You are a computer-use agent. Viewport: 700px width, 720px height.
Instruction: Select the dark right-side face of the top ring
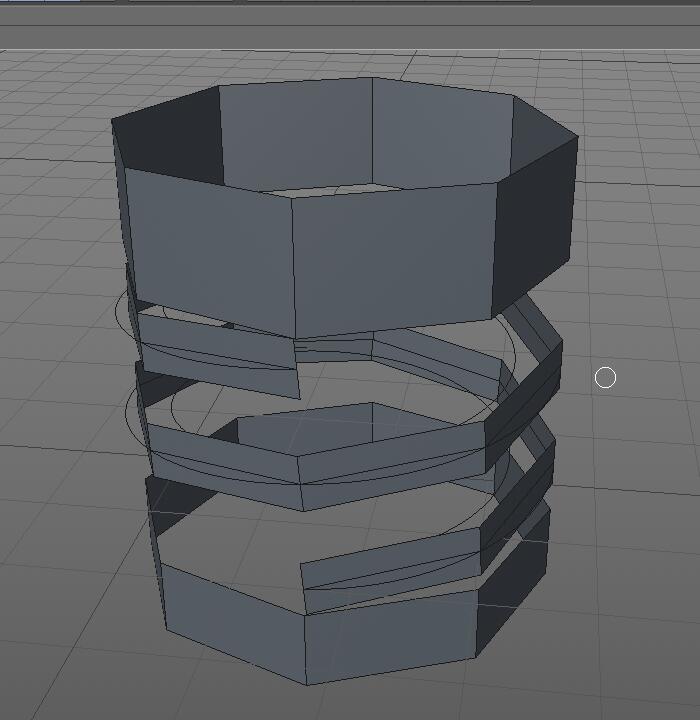click(535, 225)
